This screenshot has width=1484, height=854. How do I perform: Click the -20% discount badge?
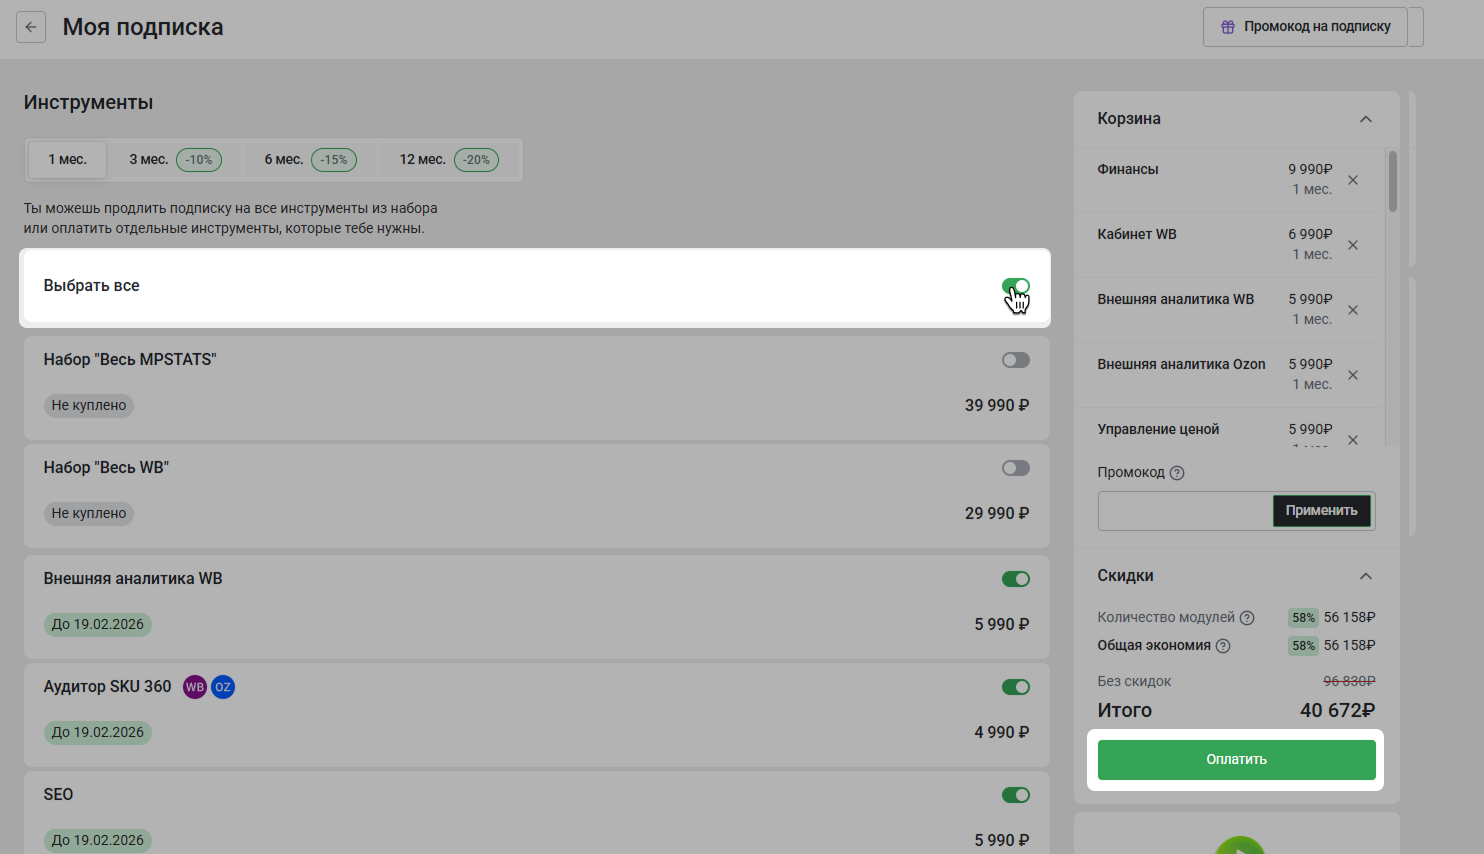tap(476, 160)
